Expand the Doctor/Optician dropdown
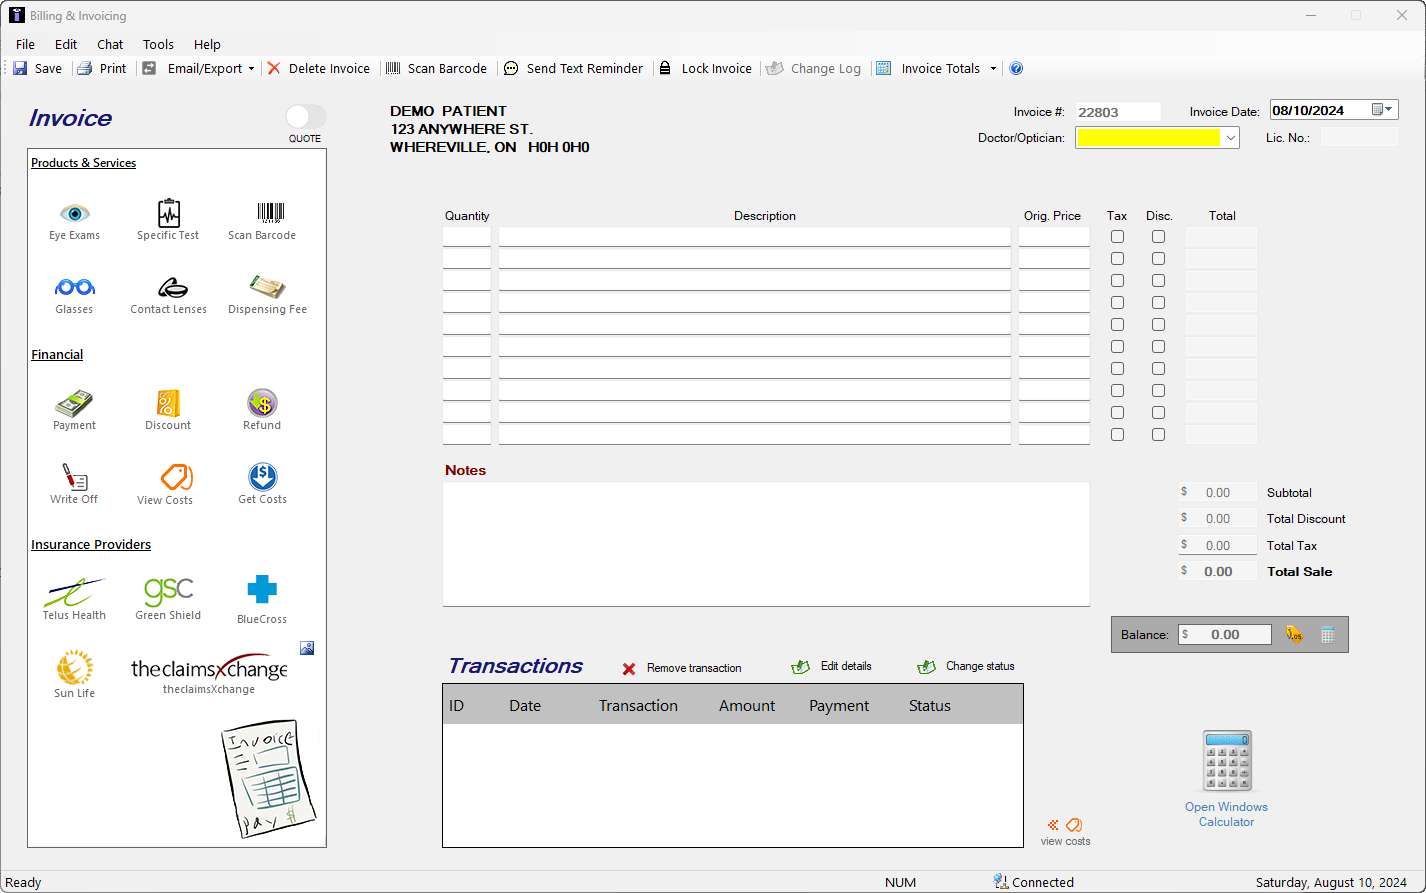 coord(1230,138)
